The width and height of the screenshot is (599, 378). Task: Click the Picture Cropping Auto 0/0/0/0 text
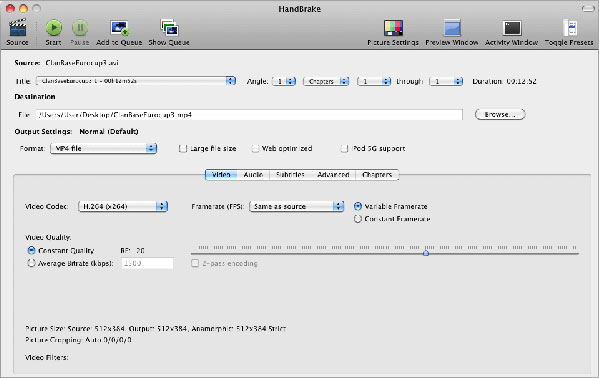click(78, 339)
